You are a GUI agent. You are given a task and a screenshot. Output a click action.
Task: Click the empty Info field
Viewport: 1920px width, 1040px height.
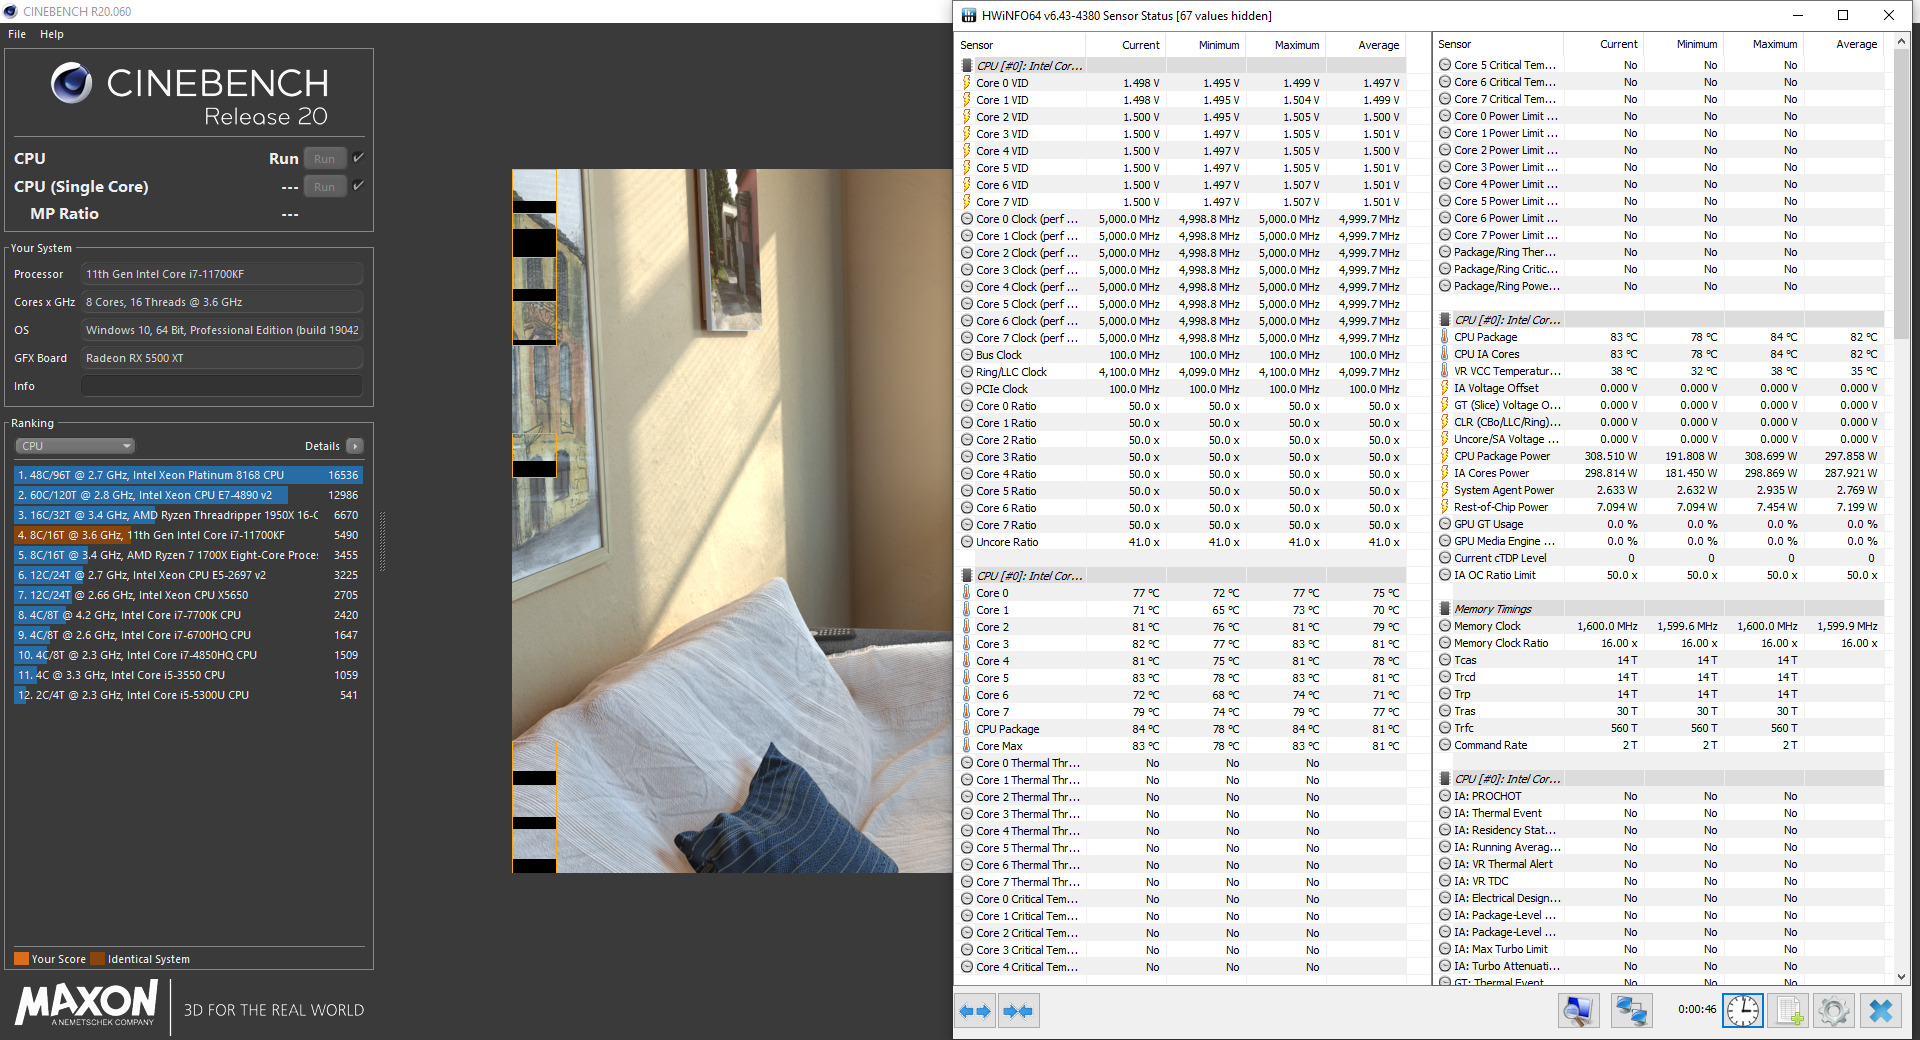[x=222, y=386]
